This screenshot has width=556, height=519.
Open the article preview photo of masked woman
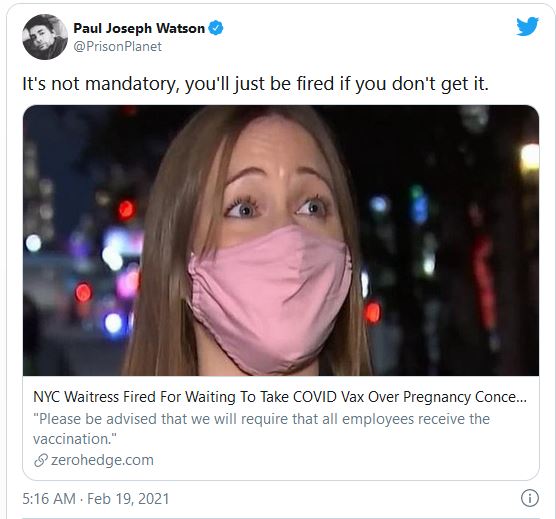pos(281,240)
